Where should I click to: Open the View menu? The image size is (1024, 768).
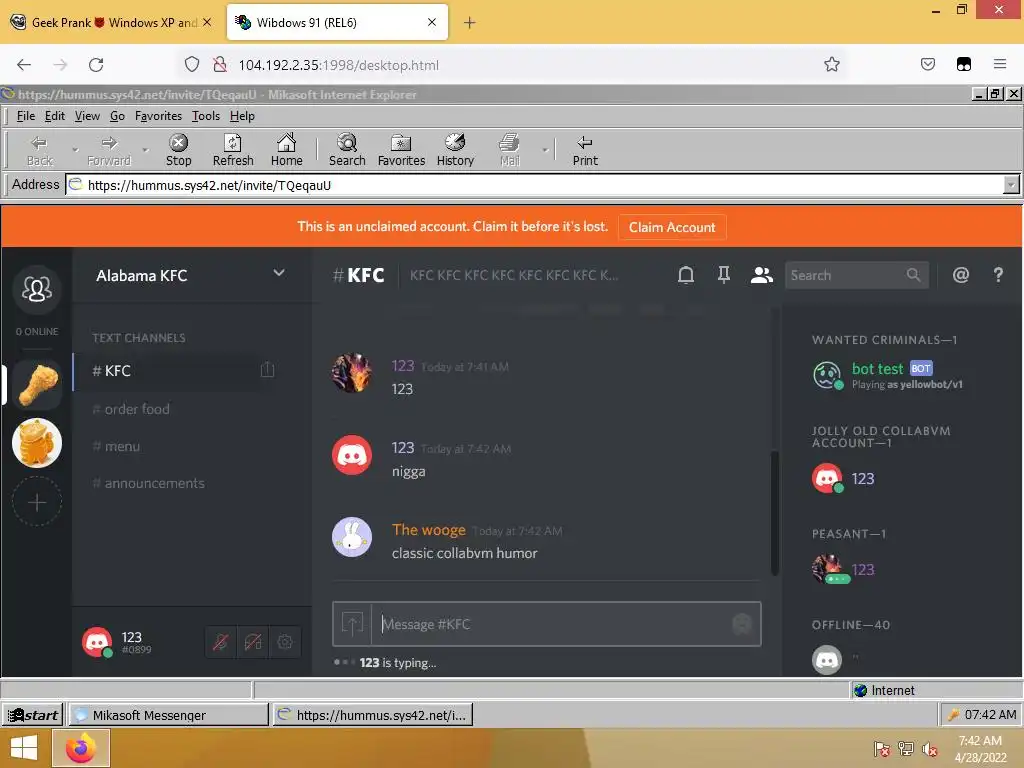click(87, 116)
